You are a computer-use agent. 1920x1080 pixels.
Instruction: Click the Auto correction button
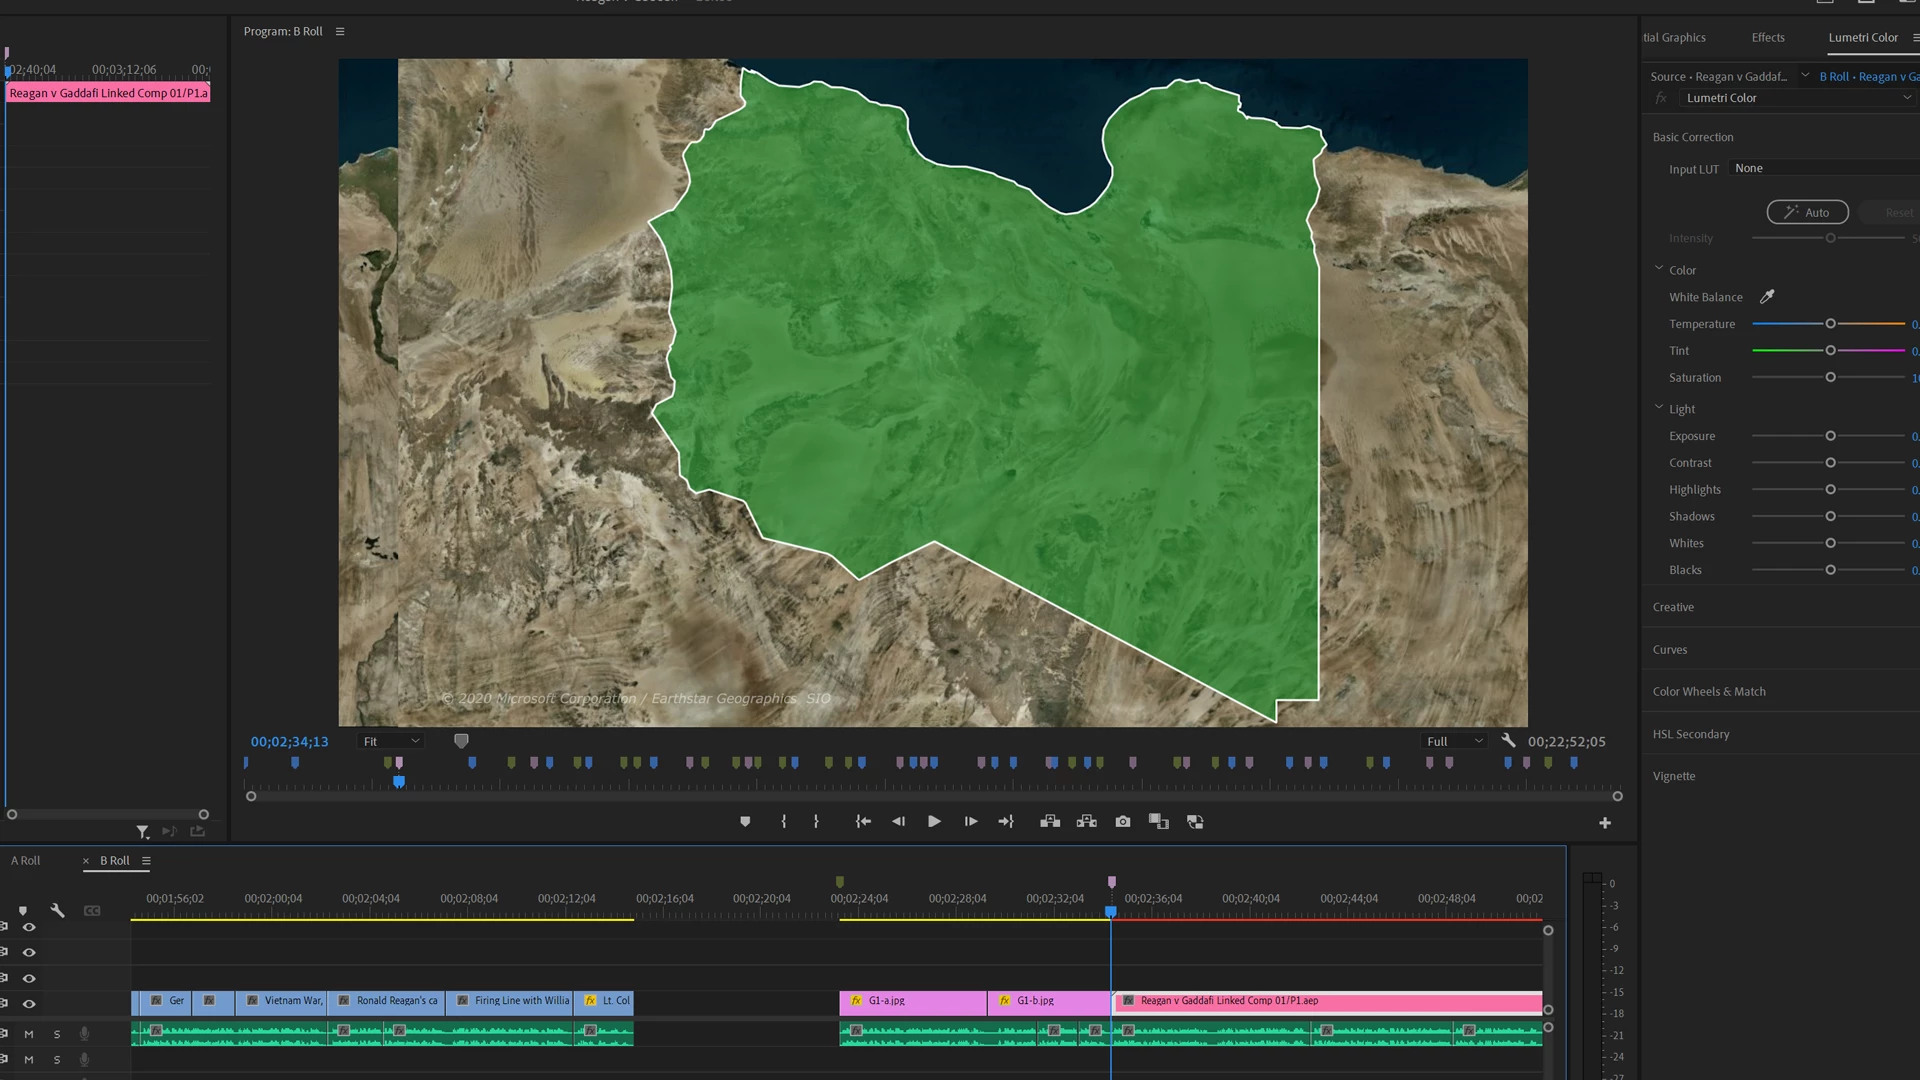tap(1807, 213)
